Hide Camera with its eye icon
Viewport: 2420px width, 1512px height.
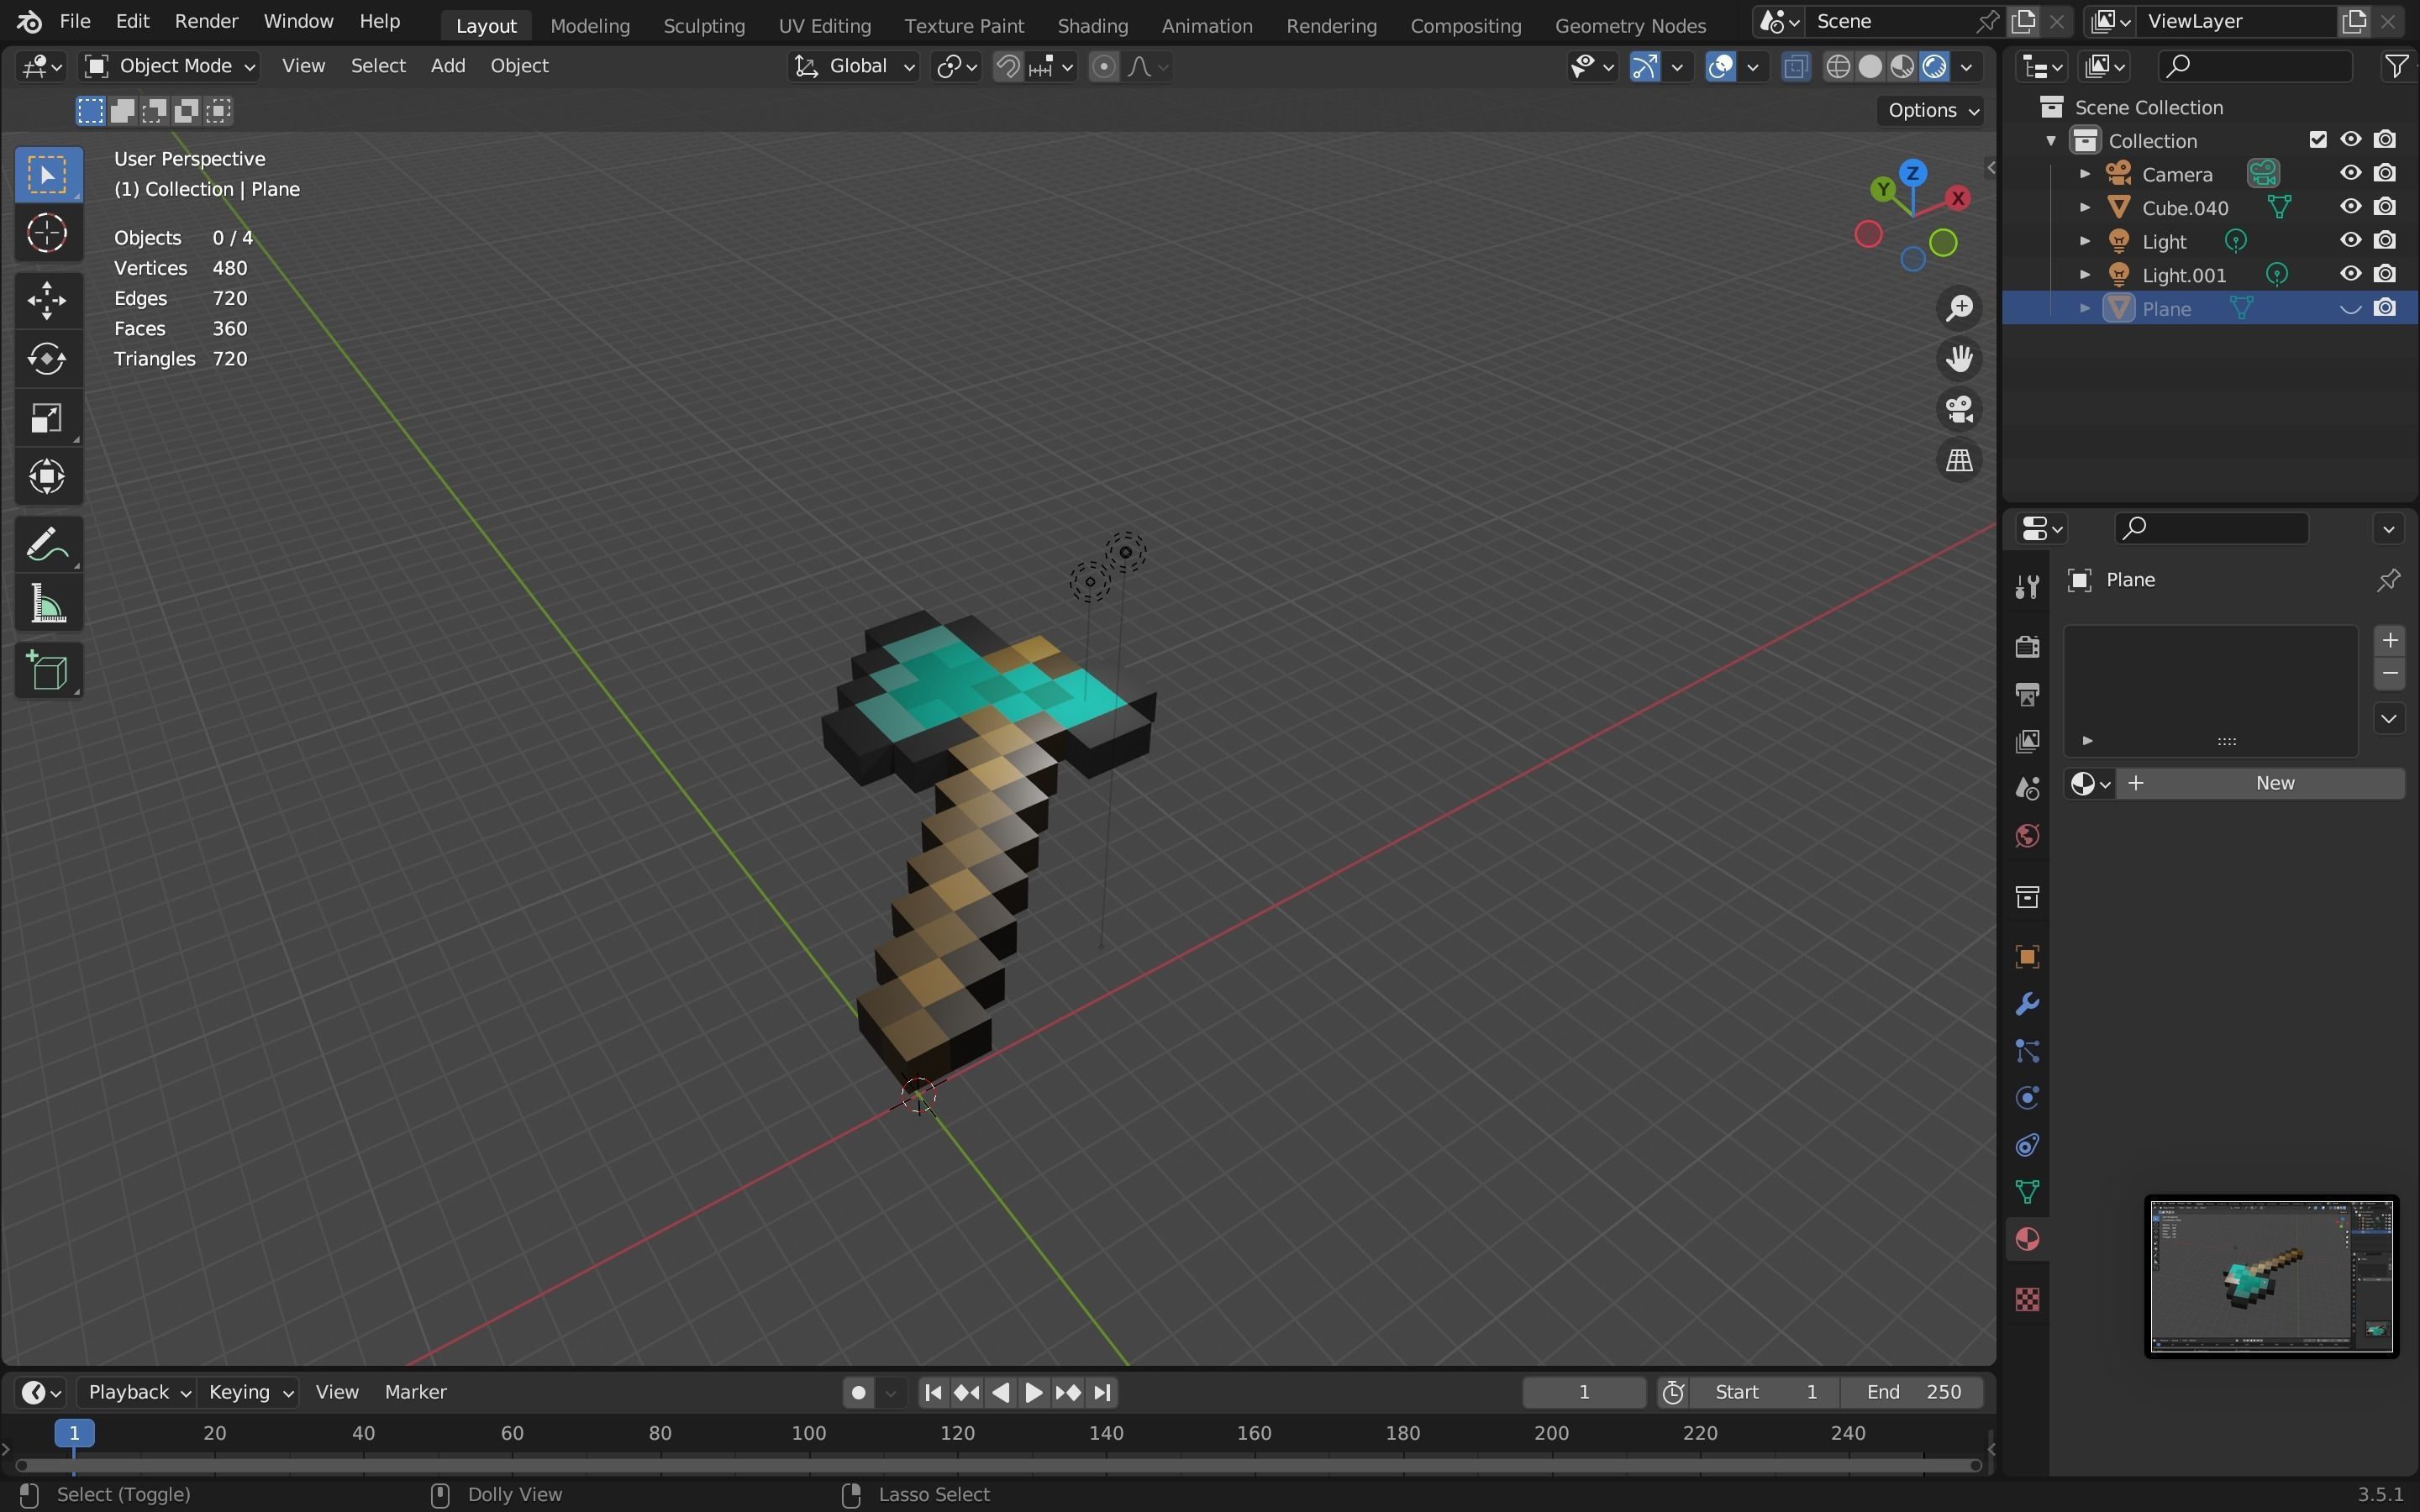click(2351, 173)
